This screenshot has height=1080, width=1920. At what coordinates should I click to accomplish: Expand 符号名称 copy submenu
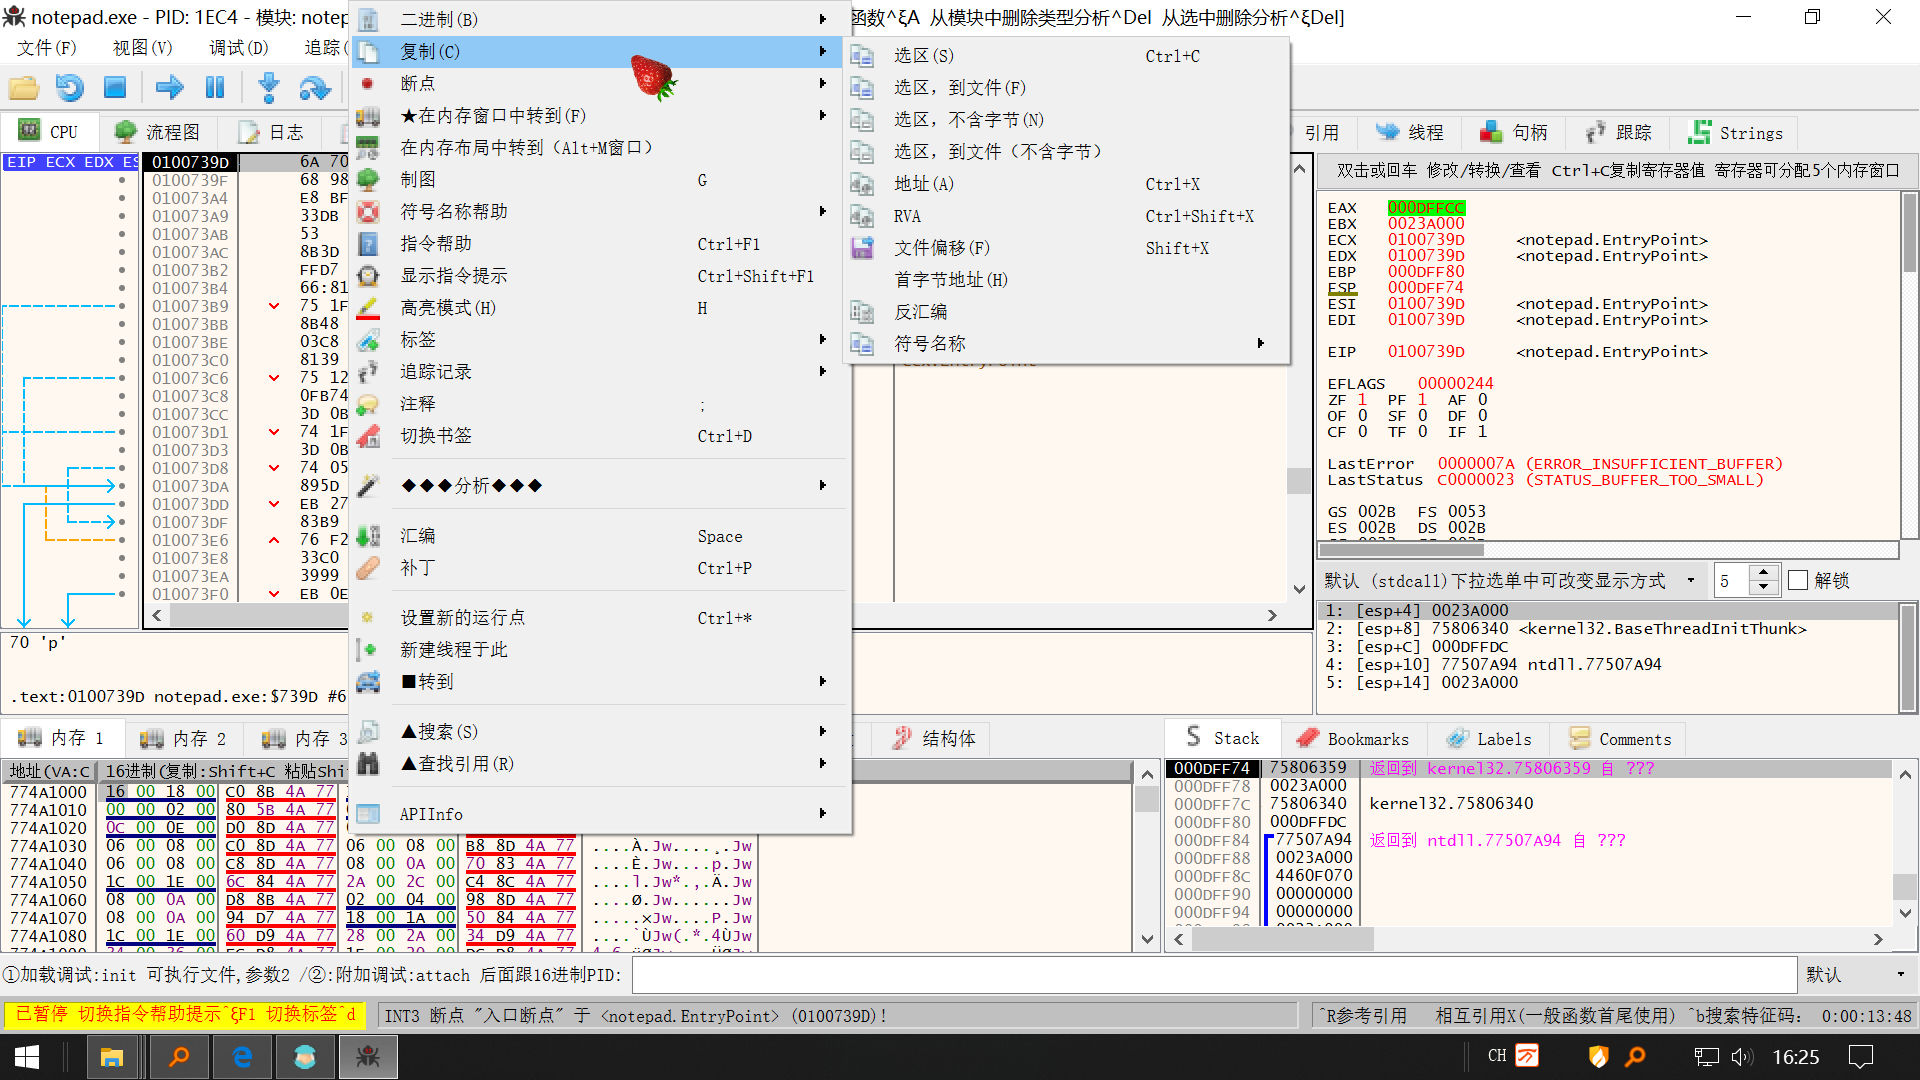tap(1066, 344)
